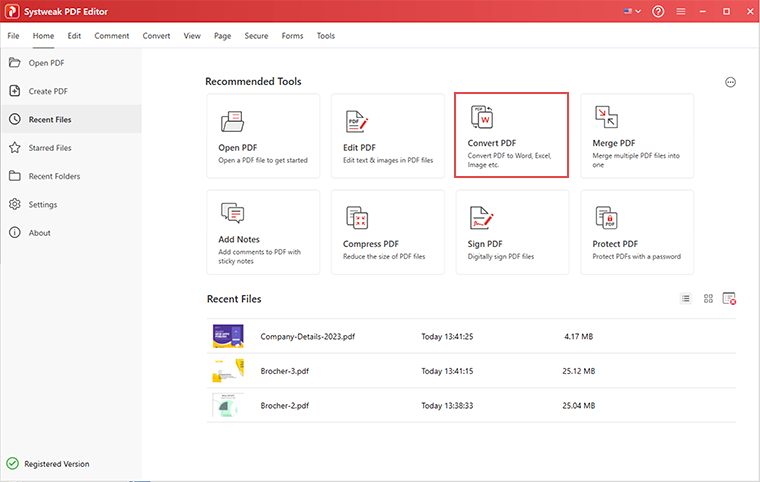Click the Systweak PDF Editor logo
This screenshot has height=482, width=760.
point(12,11)
